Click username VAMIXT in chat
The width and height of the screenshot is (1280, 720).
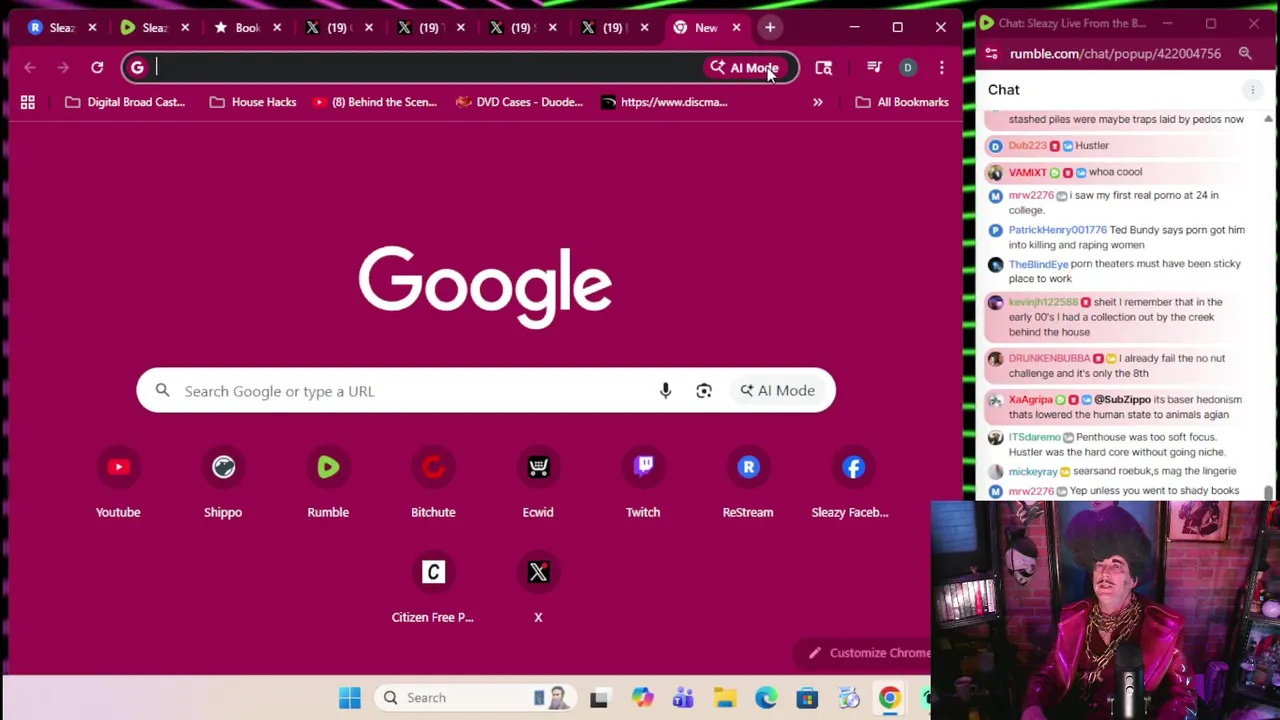(1027, 172)
